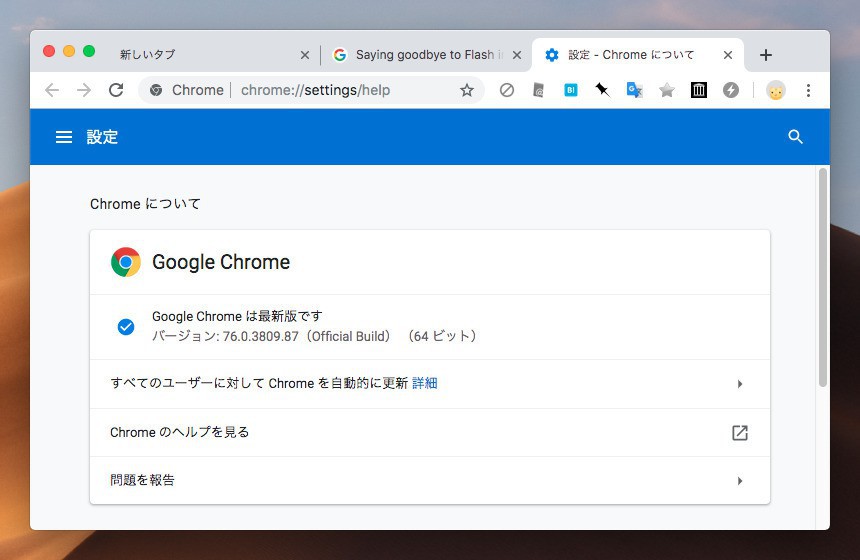Expand the 問題を報告 row arrow
This screenshot has width=860, height=560.
(740, 481)
